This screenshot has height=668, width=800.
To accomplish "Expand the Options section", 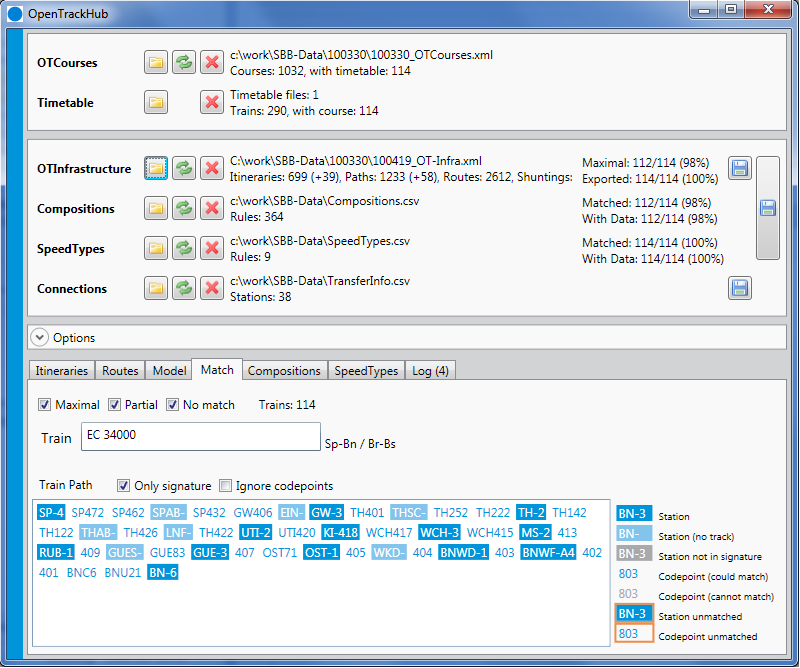I will [40, 337].
